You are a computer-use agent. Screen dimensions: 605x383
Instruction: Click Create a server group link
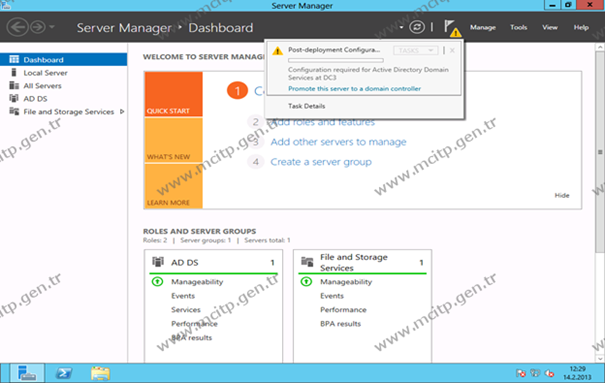[x=321, y=162]
